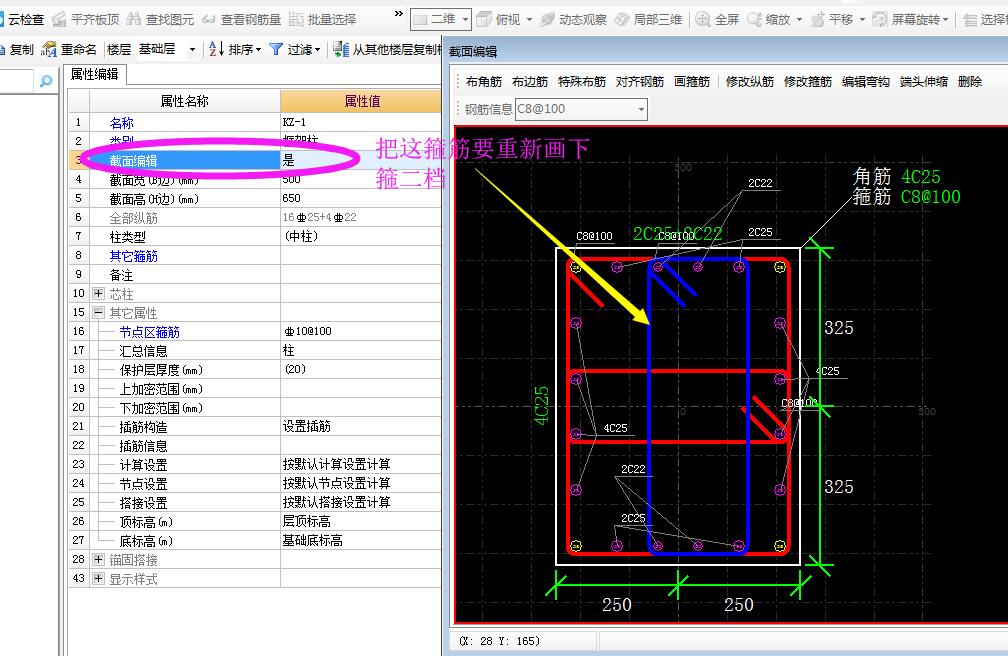Click the 平齐板顶 toolbar icon
The height and width of the screenshot is (656, 1008).
59,19
